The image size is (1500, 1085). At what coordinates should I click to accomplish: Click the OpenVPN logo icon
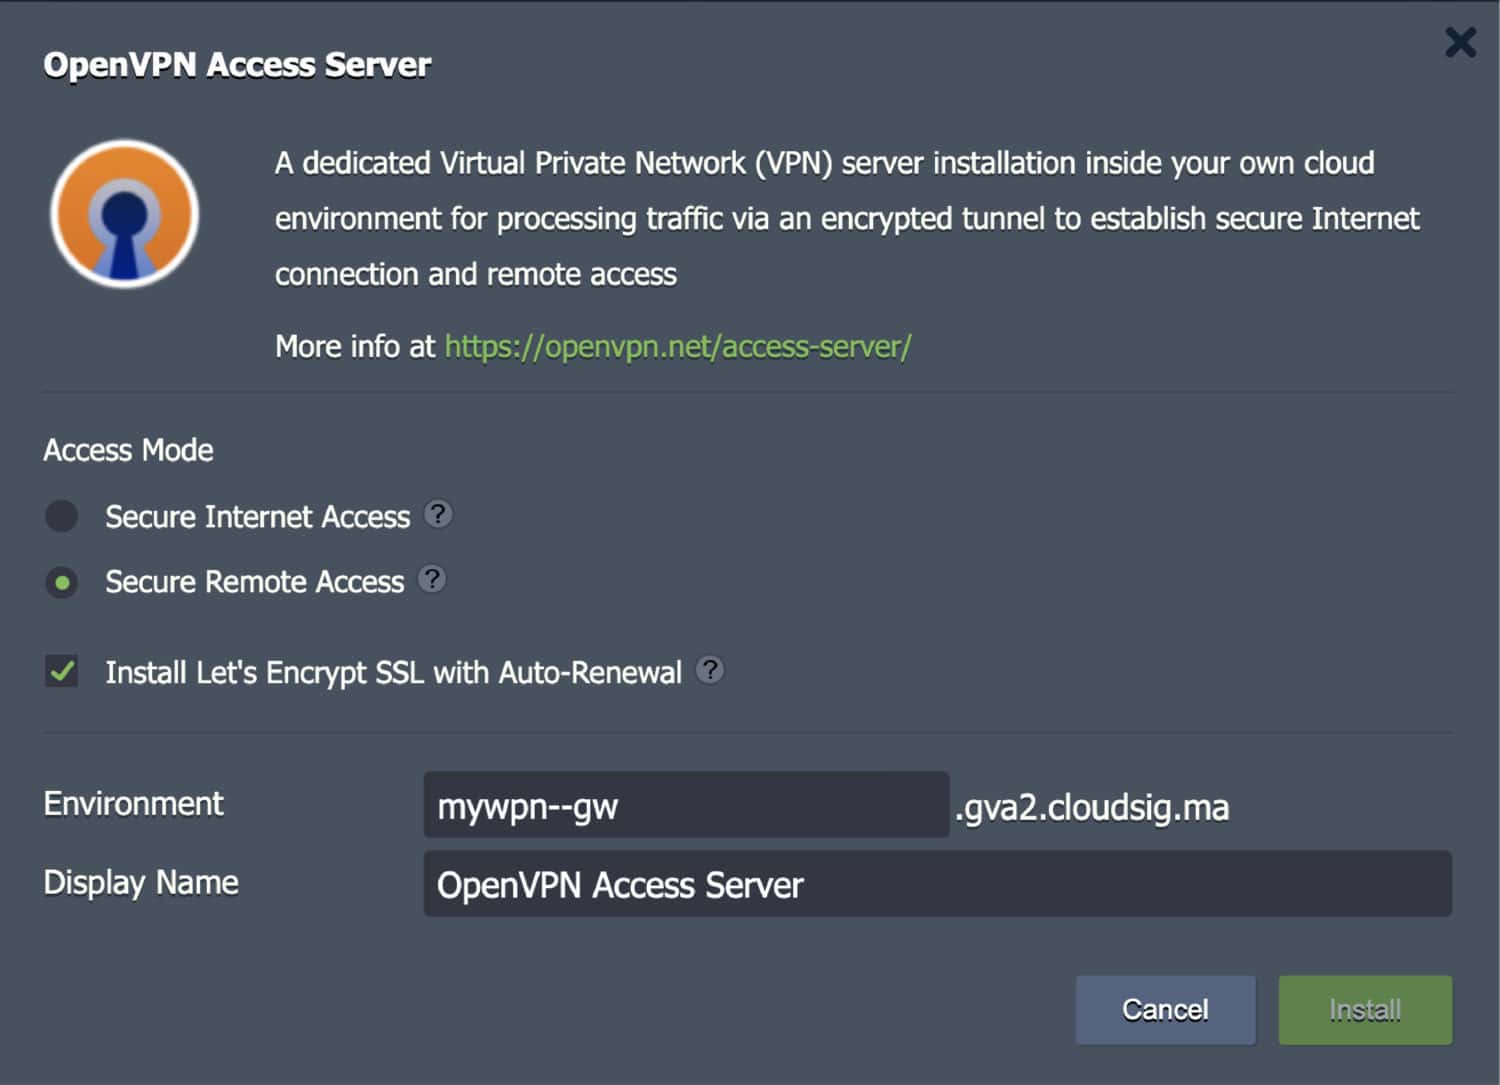123,213
